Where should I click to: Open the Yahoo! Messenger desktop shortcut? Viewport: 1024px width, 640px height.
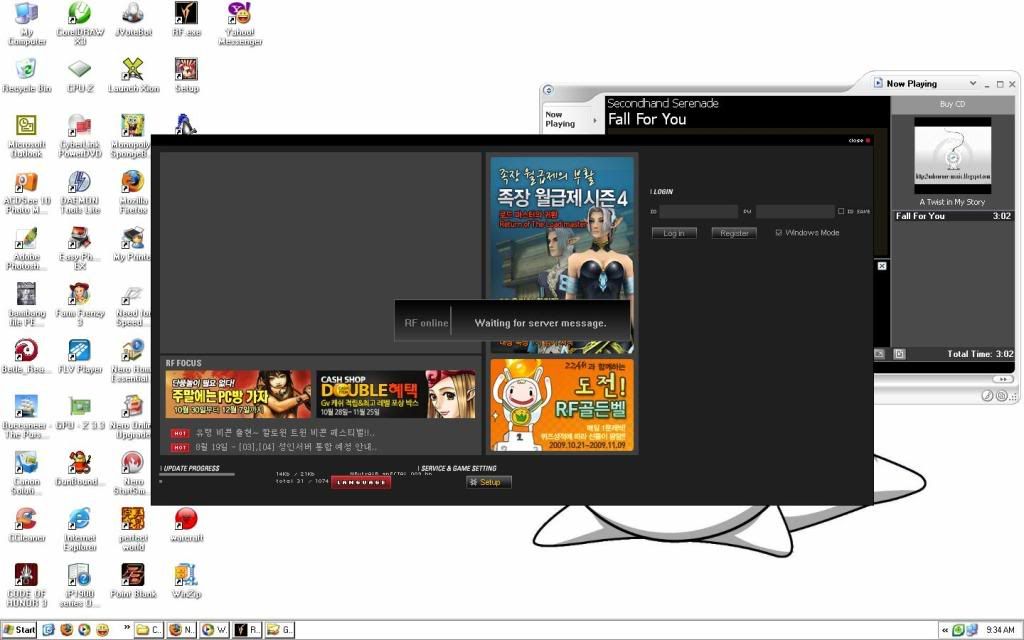(240, 24)
